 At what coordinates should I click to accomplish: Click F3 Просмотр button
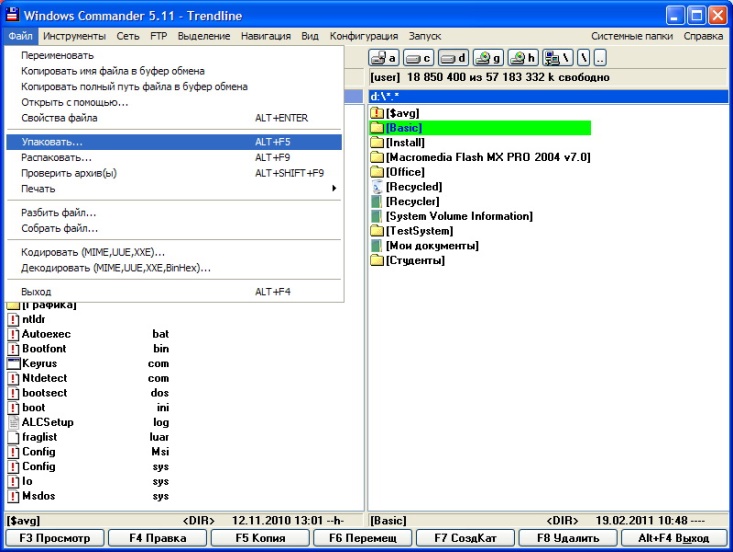coord(55,538)
